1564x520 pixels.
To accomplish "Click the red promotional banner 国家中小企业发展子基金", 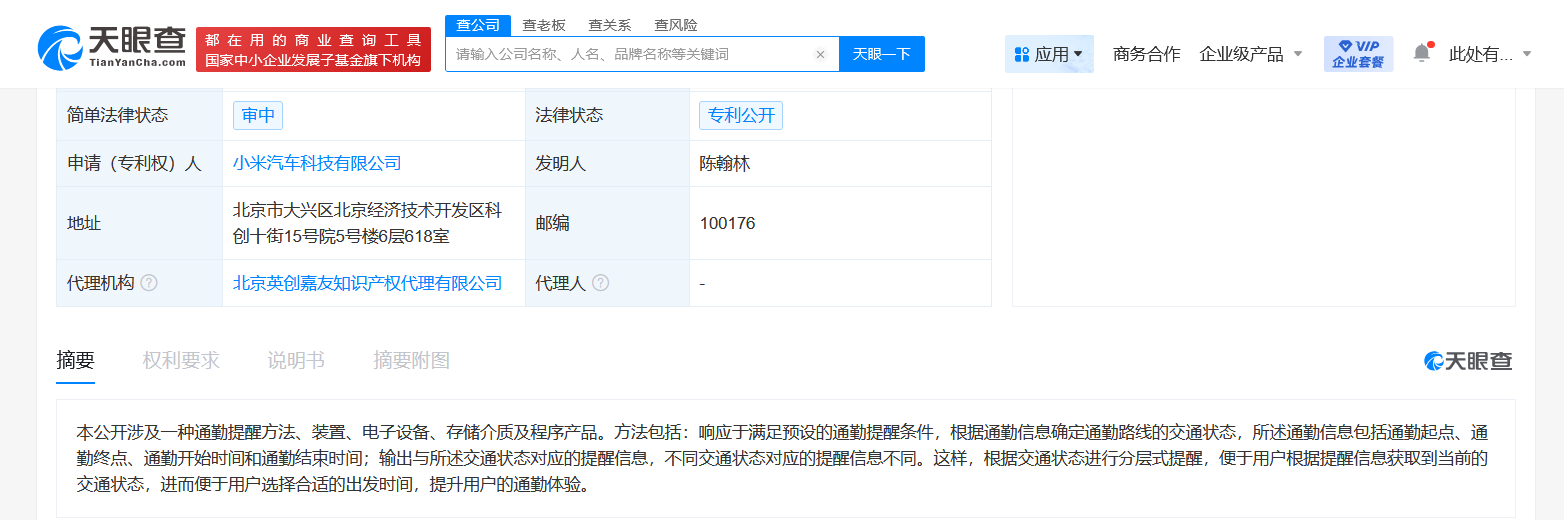I will point(313,50).
